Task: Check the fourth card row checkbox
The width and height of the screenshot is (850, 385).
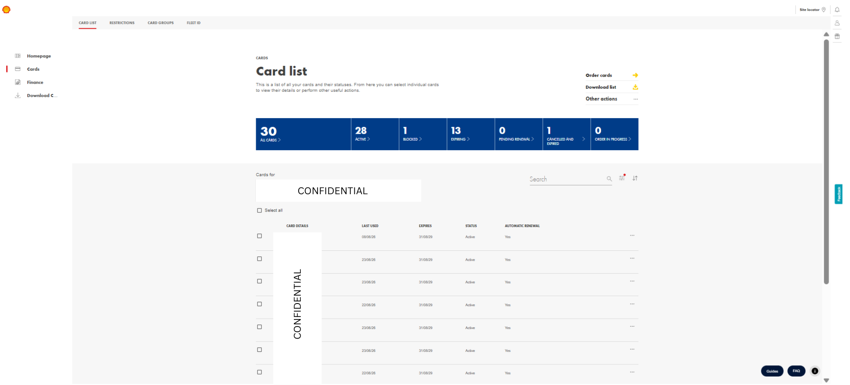Action: point(259,304)
